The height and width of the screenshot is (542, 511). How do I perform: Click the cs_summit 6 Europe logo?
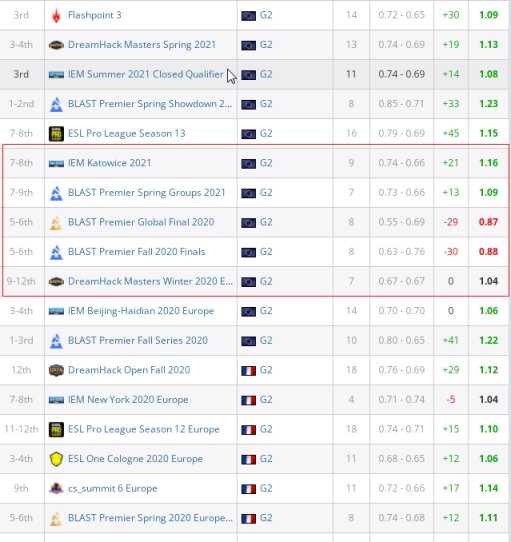click(56, 488)
